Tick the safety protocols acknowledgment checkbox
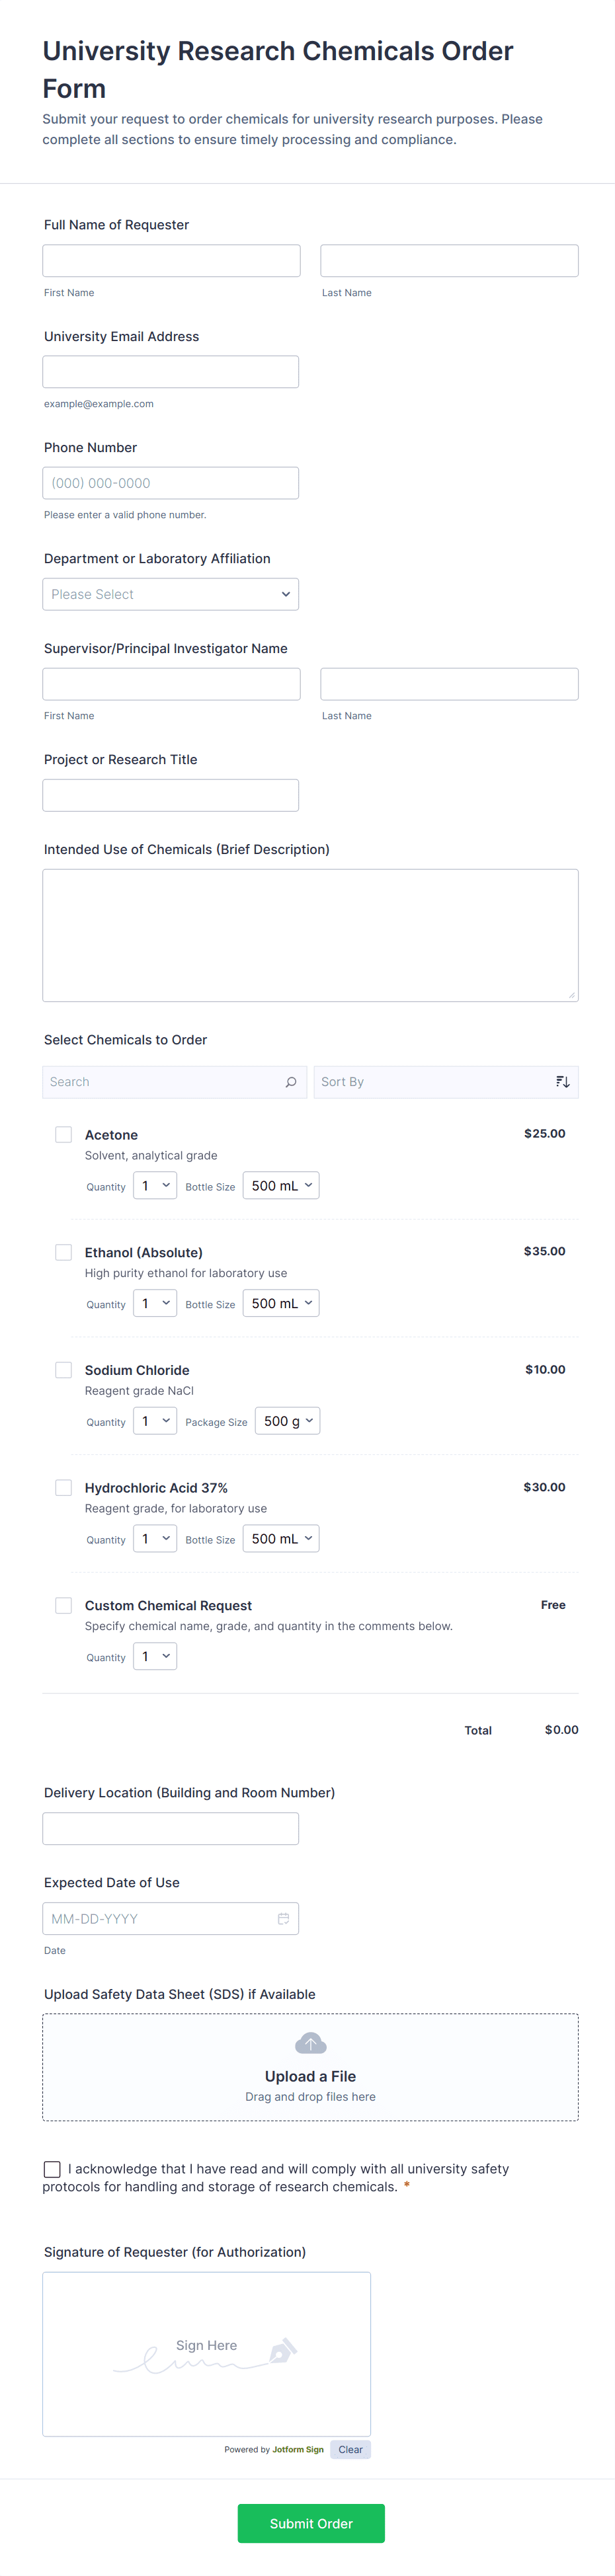Viewport: 615px width, 2576px height. [x=52, y=2169]
